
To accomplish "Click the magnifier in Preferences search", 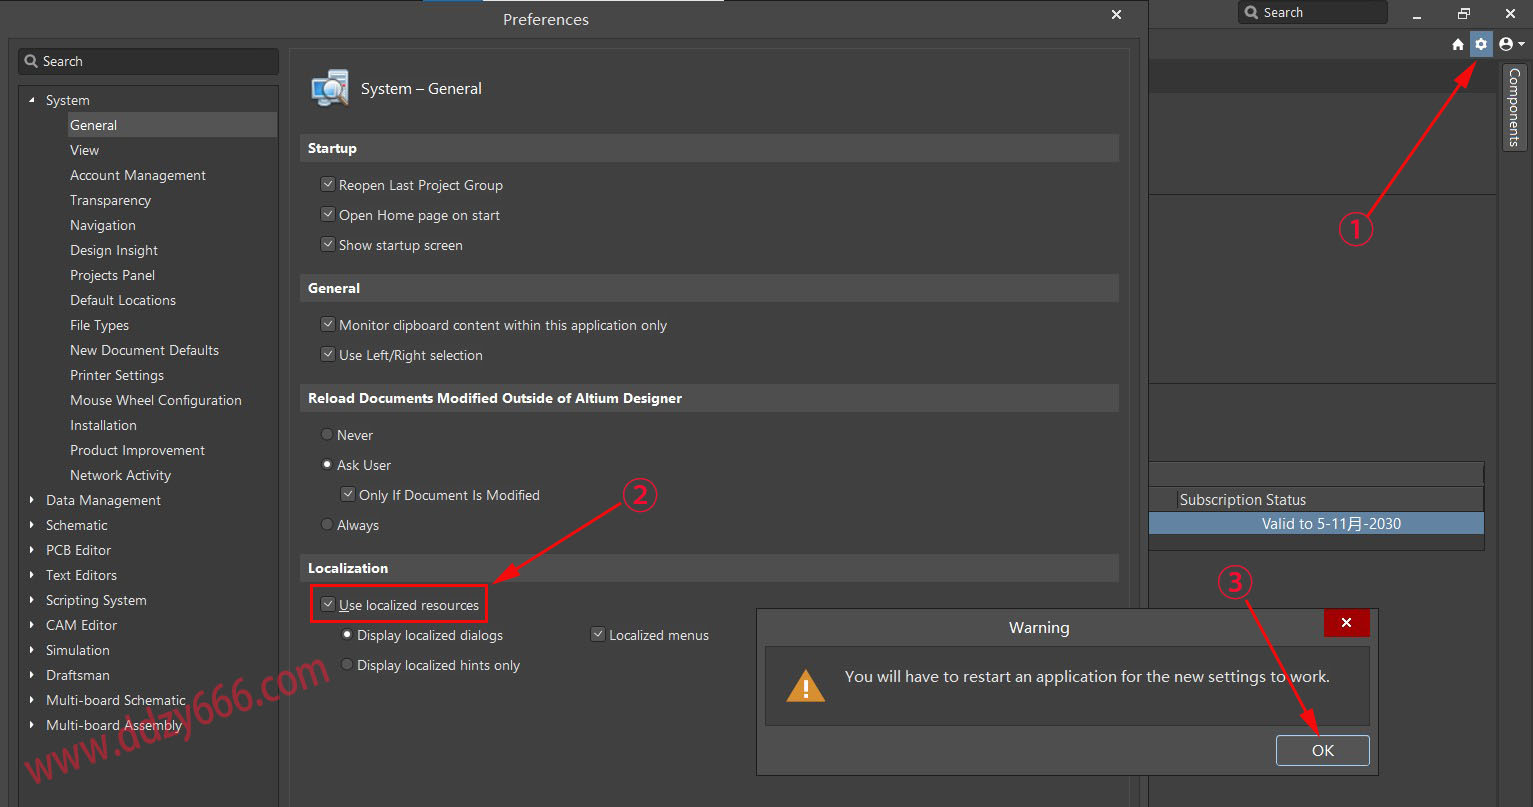I will [32, 62].
